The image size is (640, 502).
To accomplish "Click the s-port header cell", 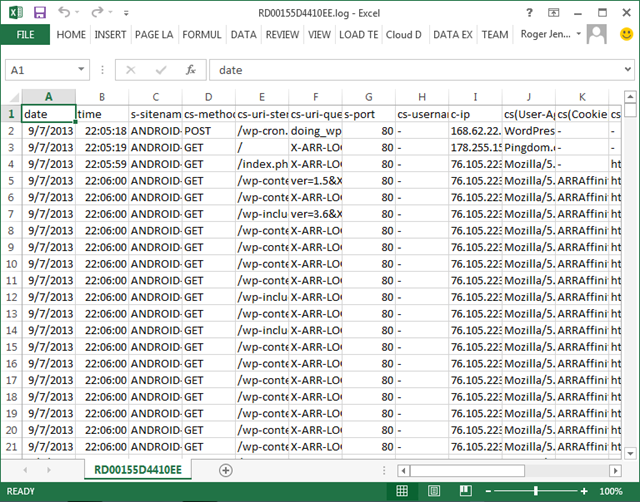I will [x=369, y=114].
